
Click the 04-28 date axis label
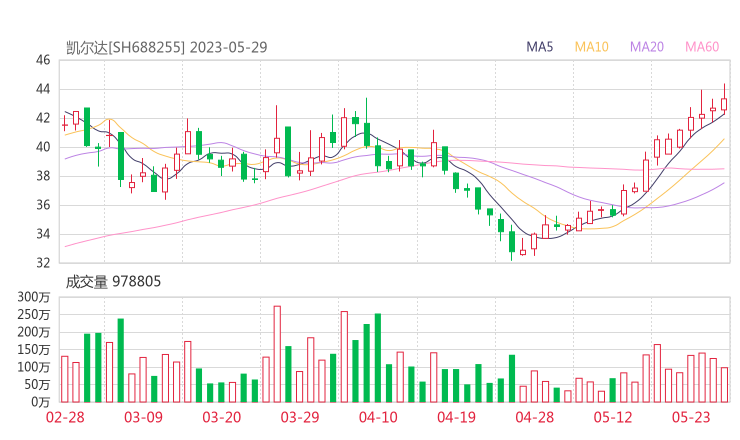(535, 417)
